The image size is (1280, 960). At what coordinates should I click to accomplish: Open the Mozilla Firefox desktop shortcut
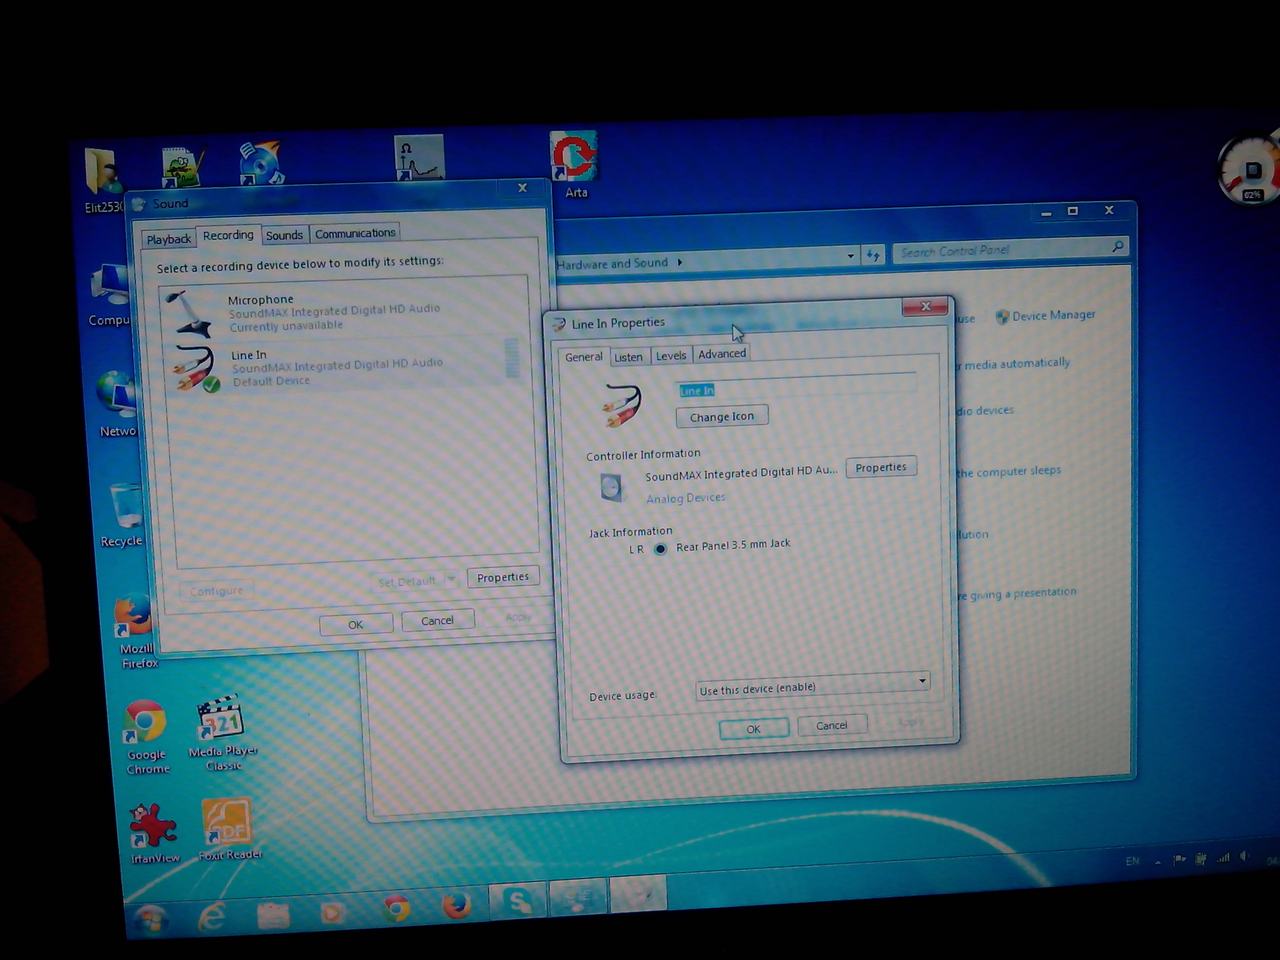coord(135,632)
